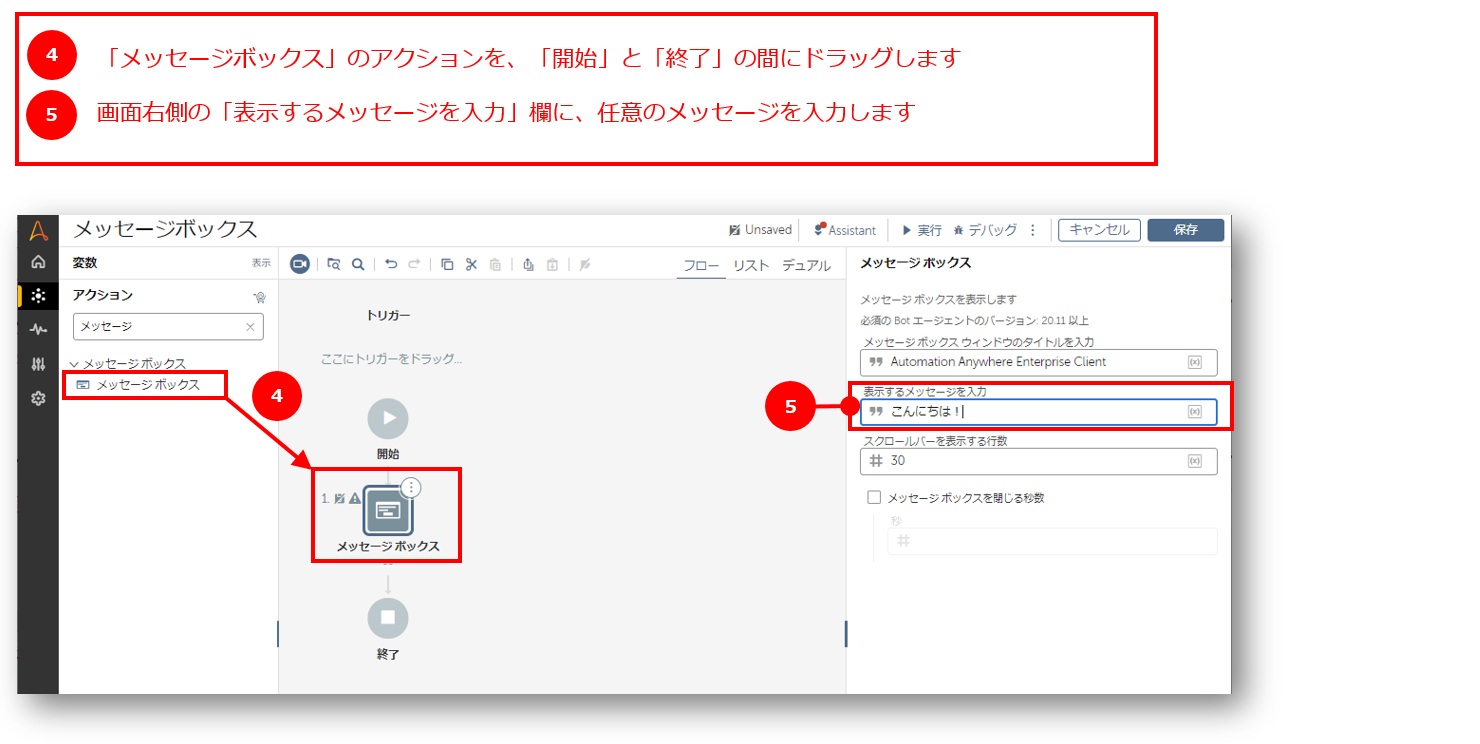The image size is (1480, 744).
Task: Click the disabled 秒 seconds field
Action: coord(1052,541)
